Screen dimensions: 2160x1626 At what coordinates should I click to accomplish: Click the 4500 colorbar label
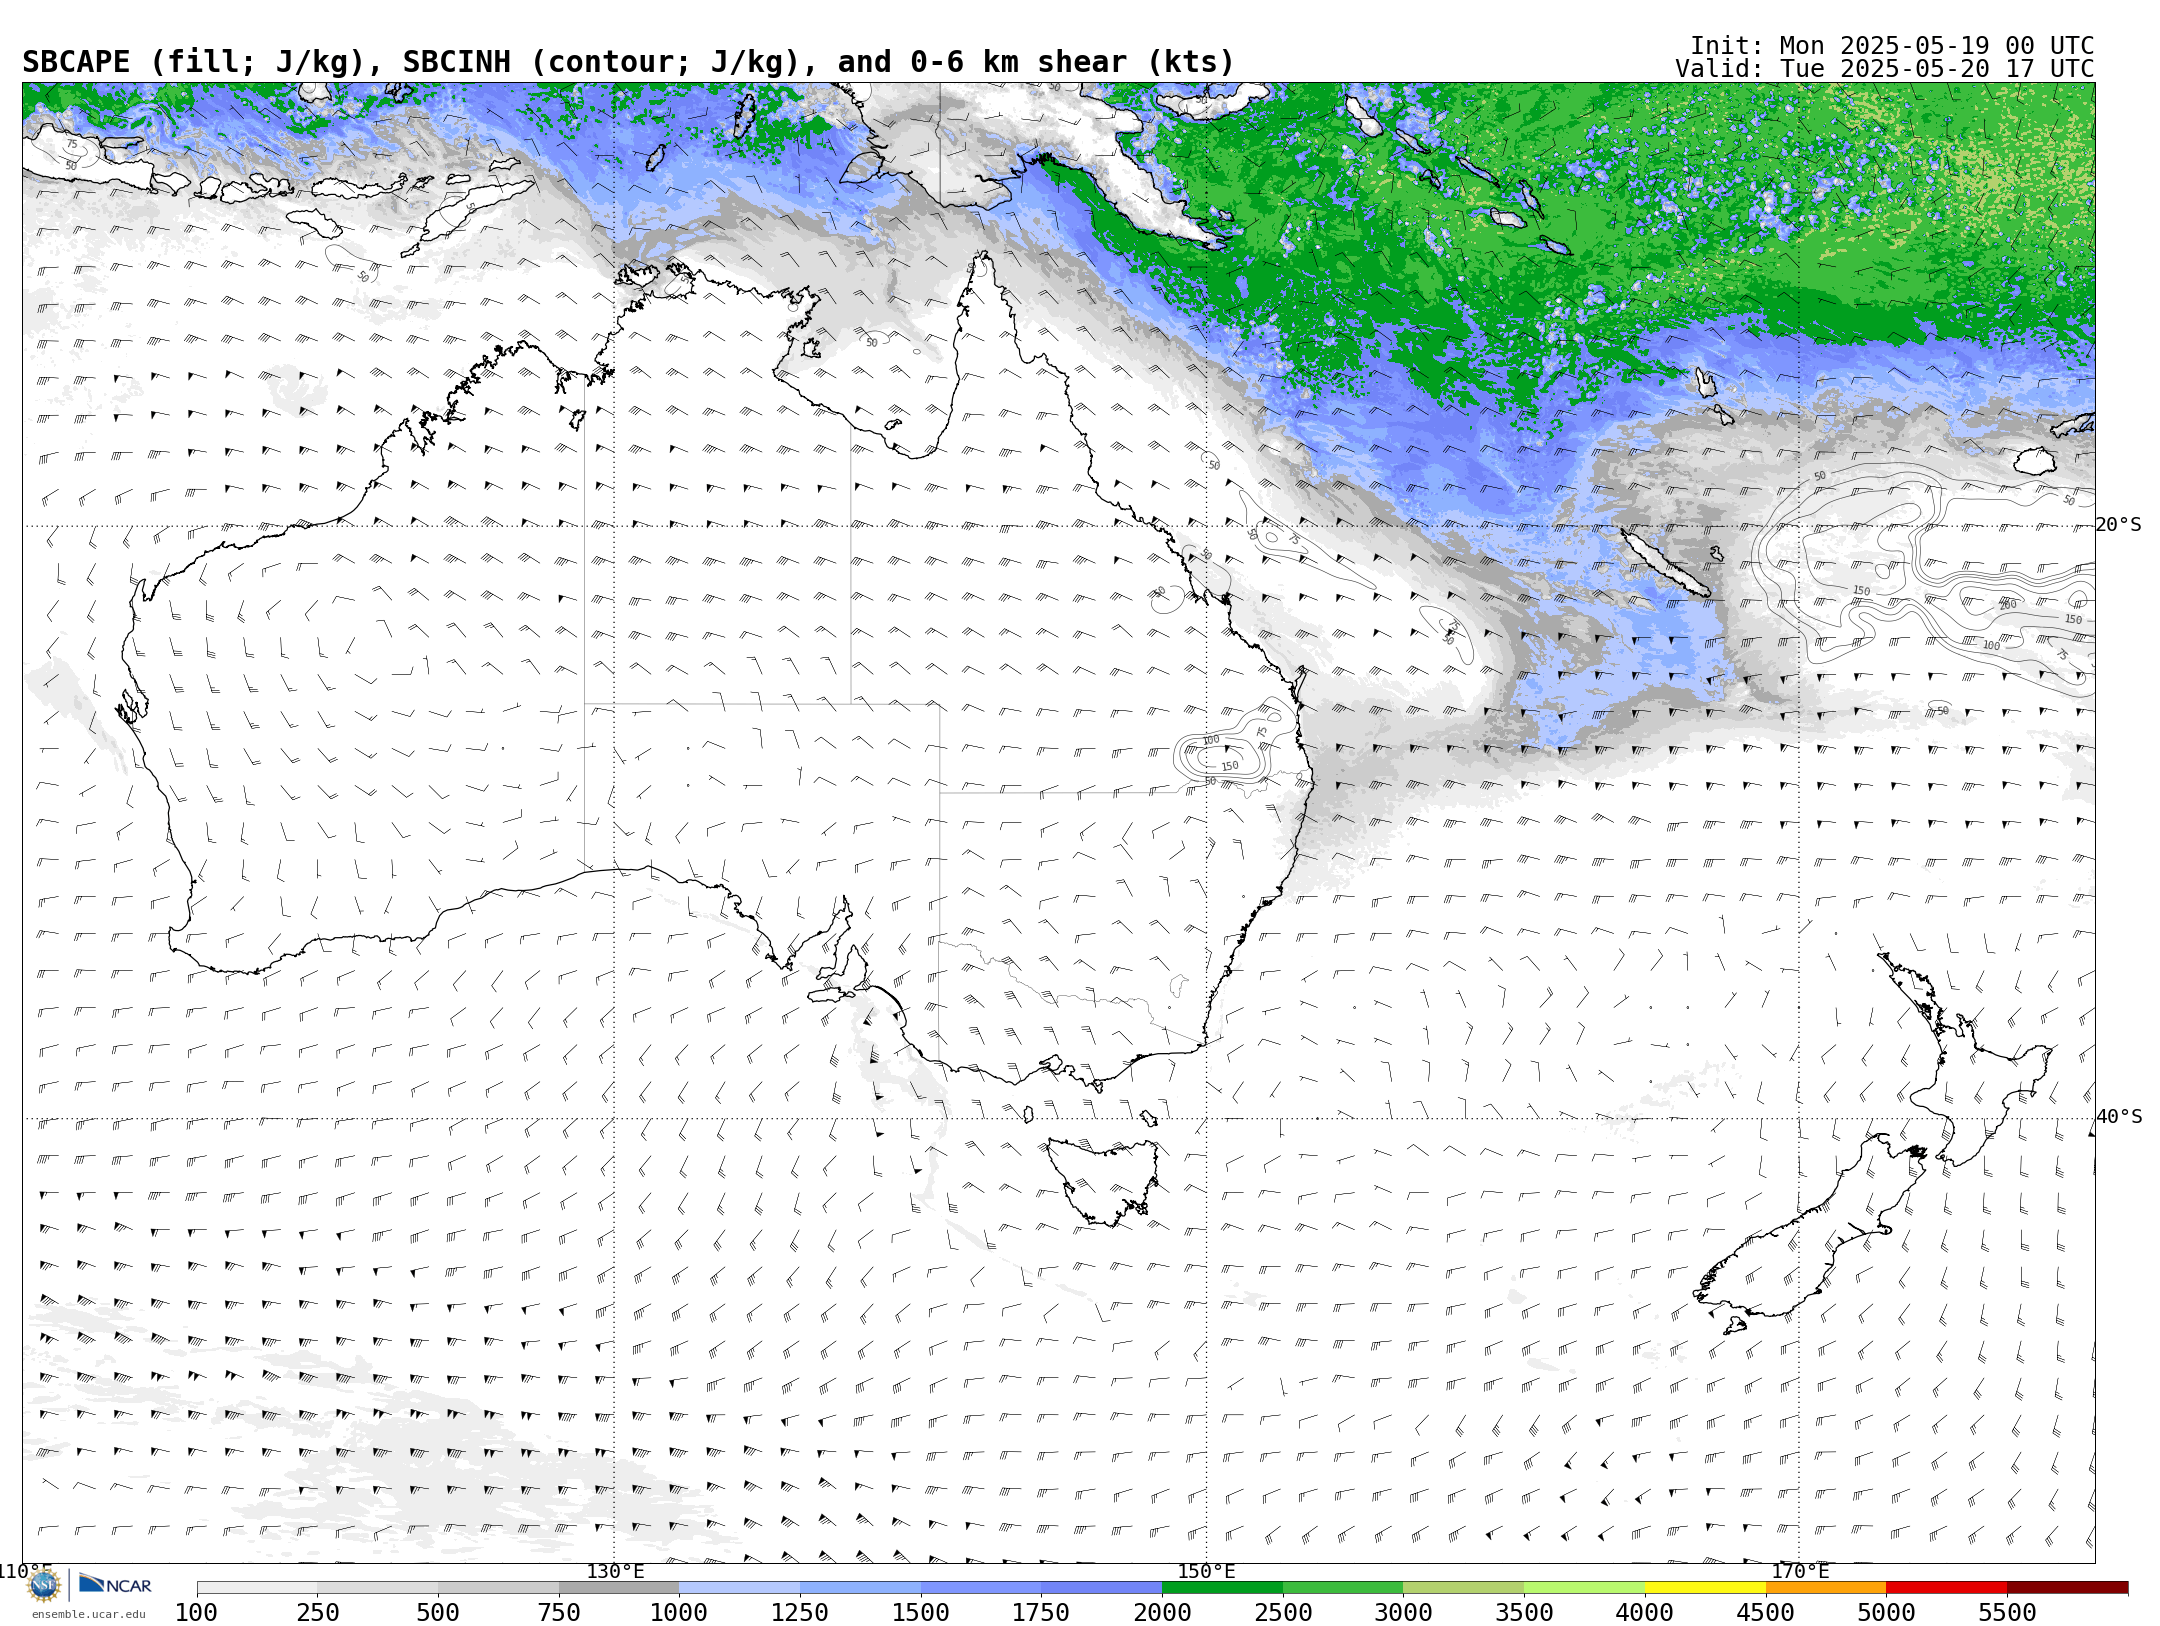click(1765, 1612)
